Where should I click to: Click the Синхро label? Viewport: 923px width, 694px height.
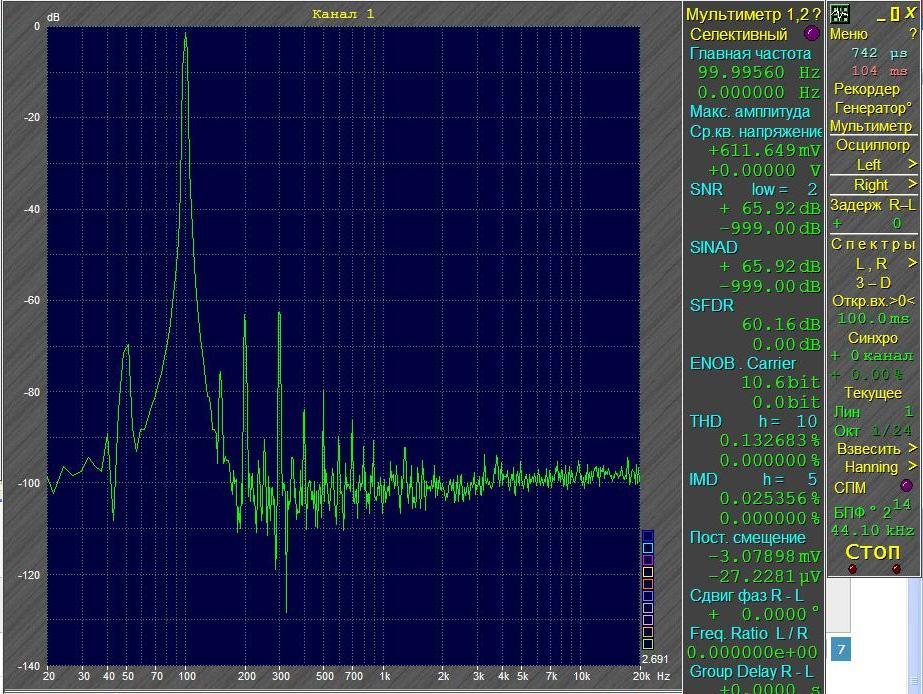872,338
